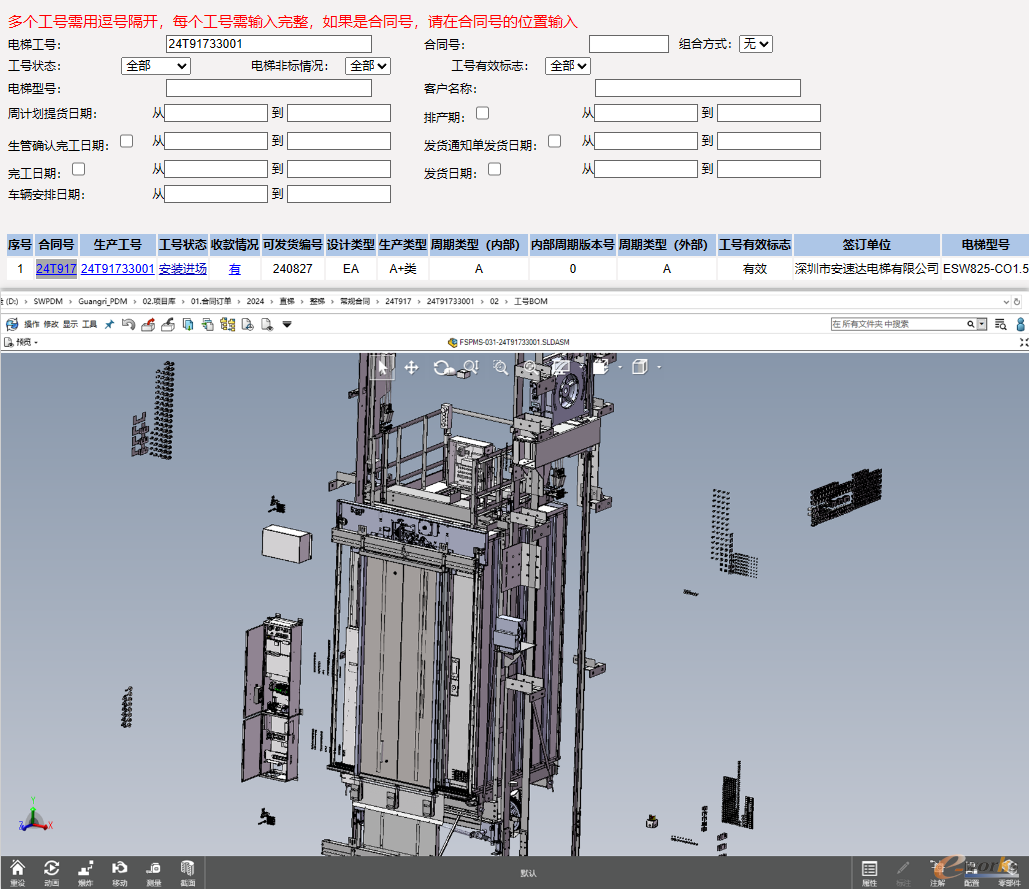Select the pointer tool in 3D viewer

click(382, 367)
